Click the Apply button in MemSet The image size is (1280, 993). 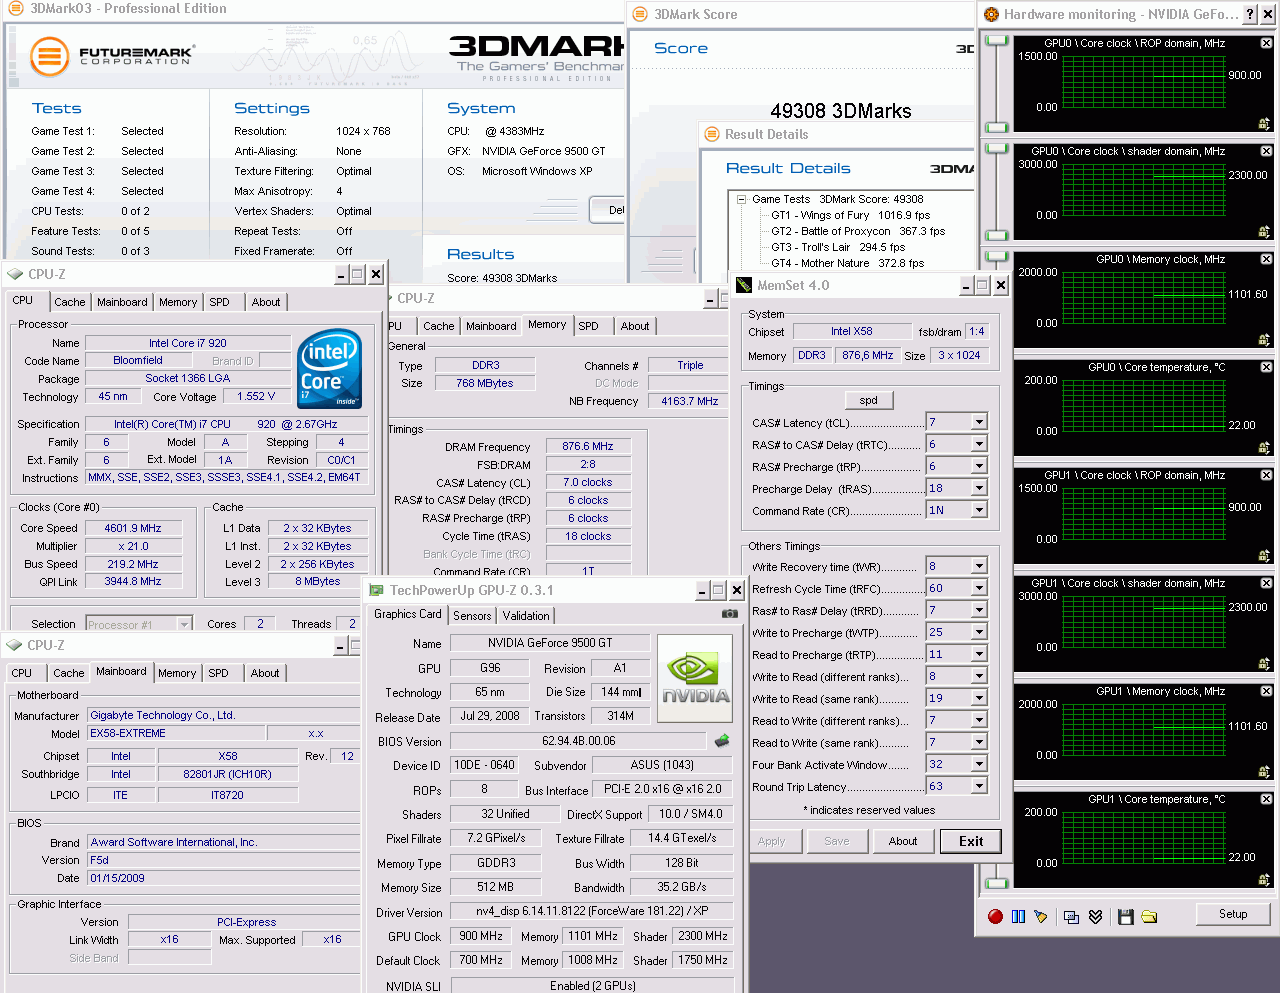click(771, 841)
